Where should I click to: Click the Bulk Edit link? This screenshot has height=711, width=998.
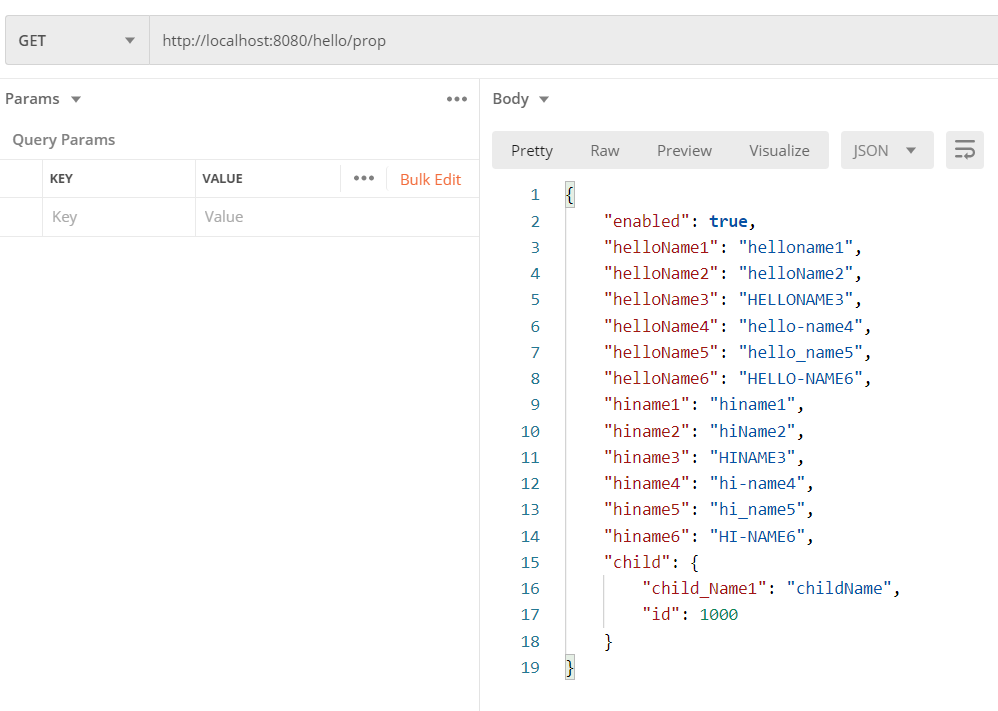coord(430,180)
